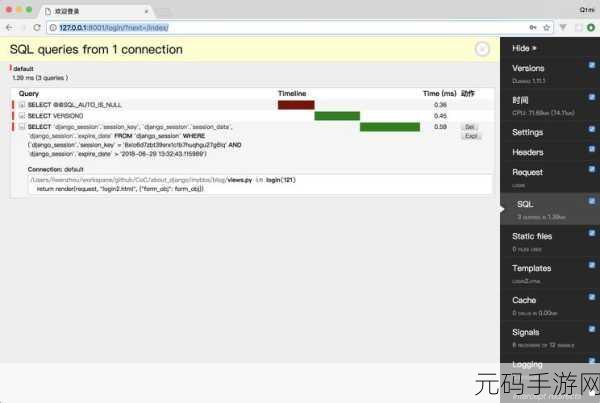Go back using browser back arrow
The width and height of the screenshot is (600, 403).
pos(10,28)
